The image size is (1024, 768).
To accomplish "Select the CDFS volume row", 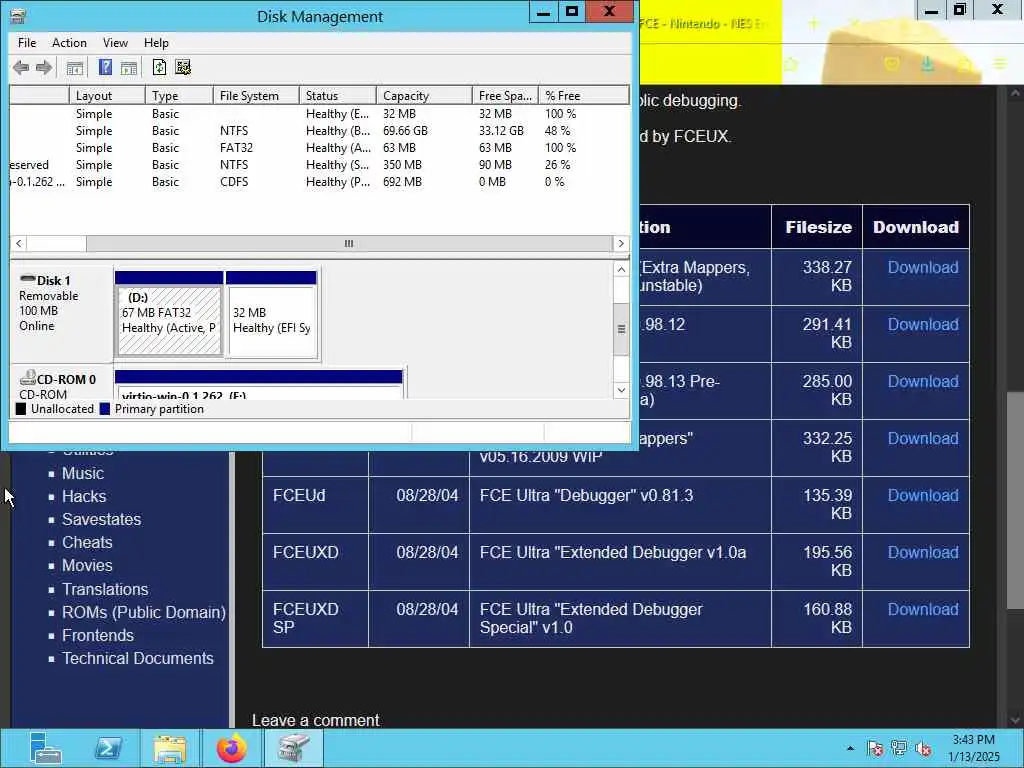I will [x=319, y=182].
